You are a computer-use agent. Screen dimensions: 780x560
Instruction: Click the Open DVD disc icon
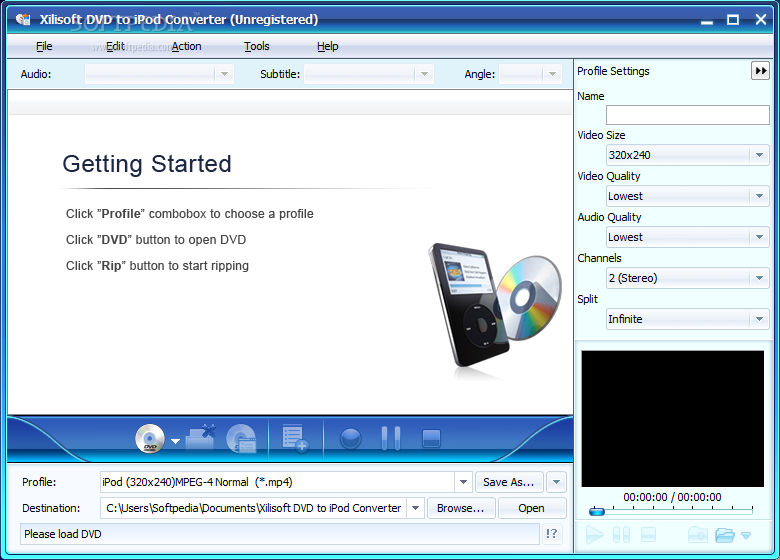click(150, 439)
